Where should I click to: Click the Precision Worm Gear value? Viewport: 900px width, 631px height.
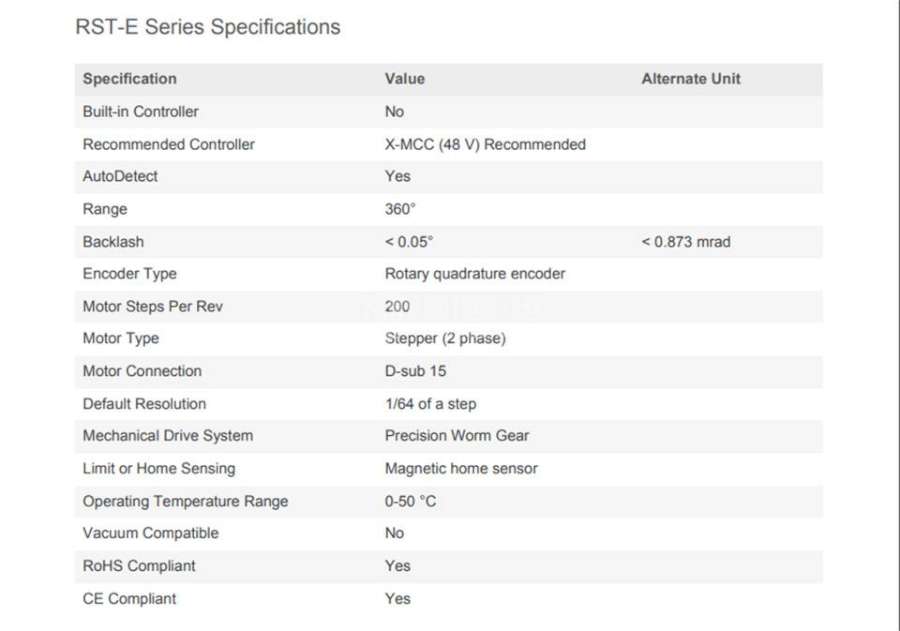click(x=456, y=436)
